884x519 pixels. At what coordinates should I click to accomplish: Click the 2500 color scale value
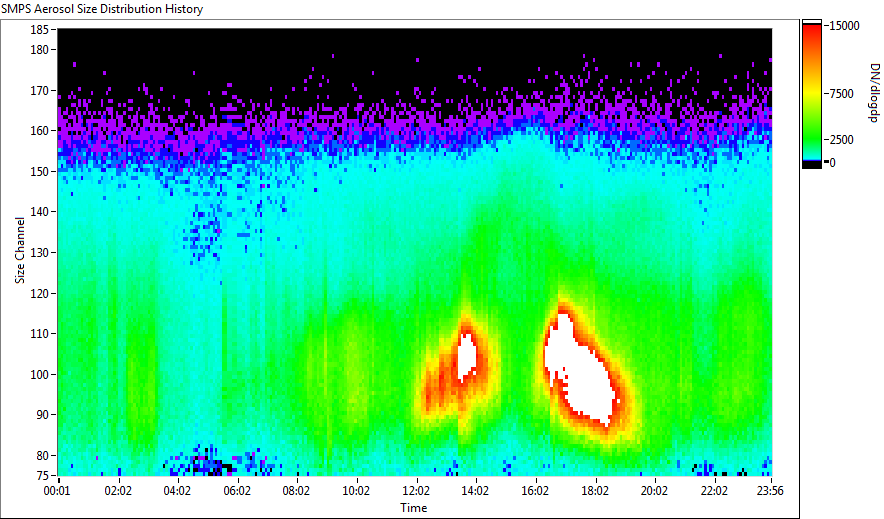pyautogui.click(x=841, y=140)
